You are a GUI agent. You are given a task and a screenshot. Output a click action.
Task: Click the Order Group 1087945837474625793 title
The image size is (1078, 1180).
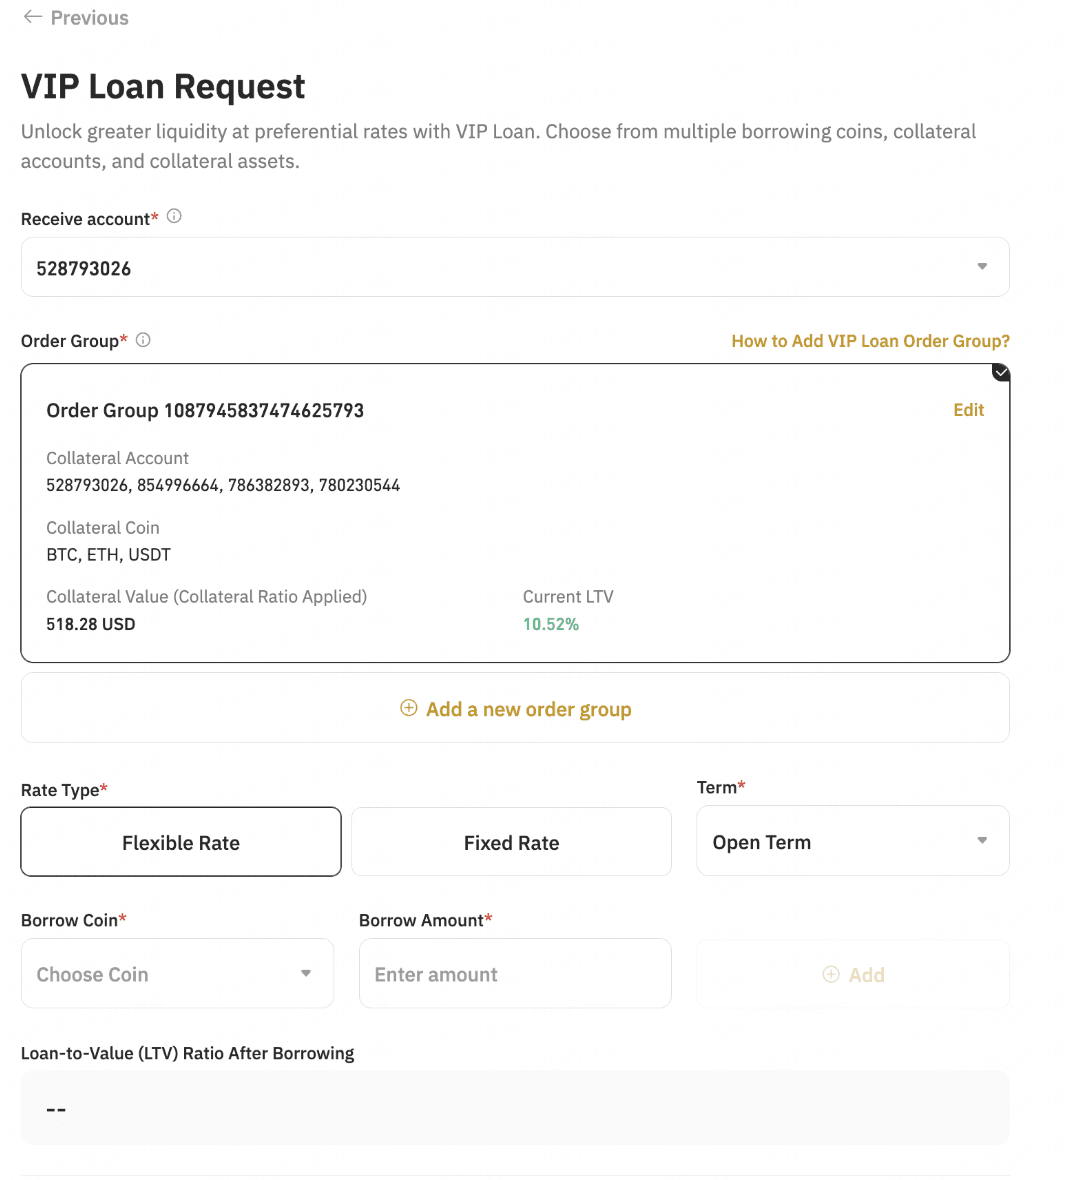(x=205, y=410)
